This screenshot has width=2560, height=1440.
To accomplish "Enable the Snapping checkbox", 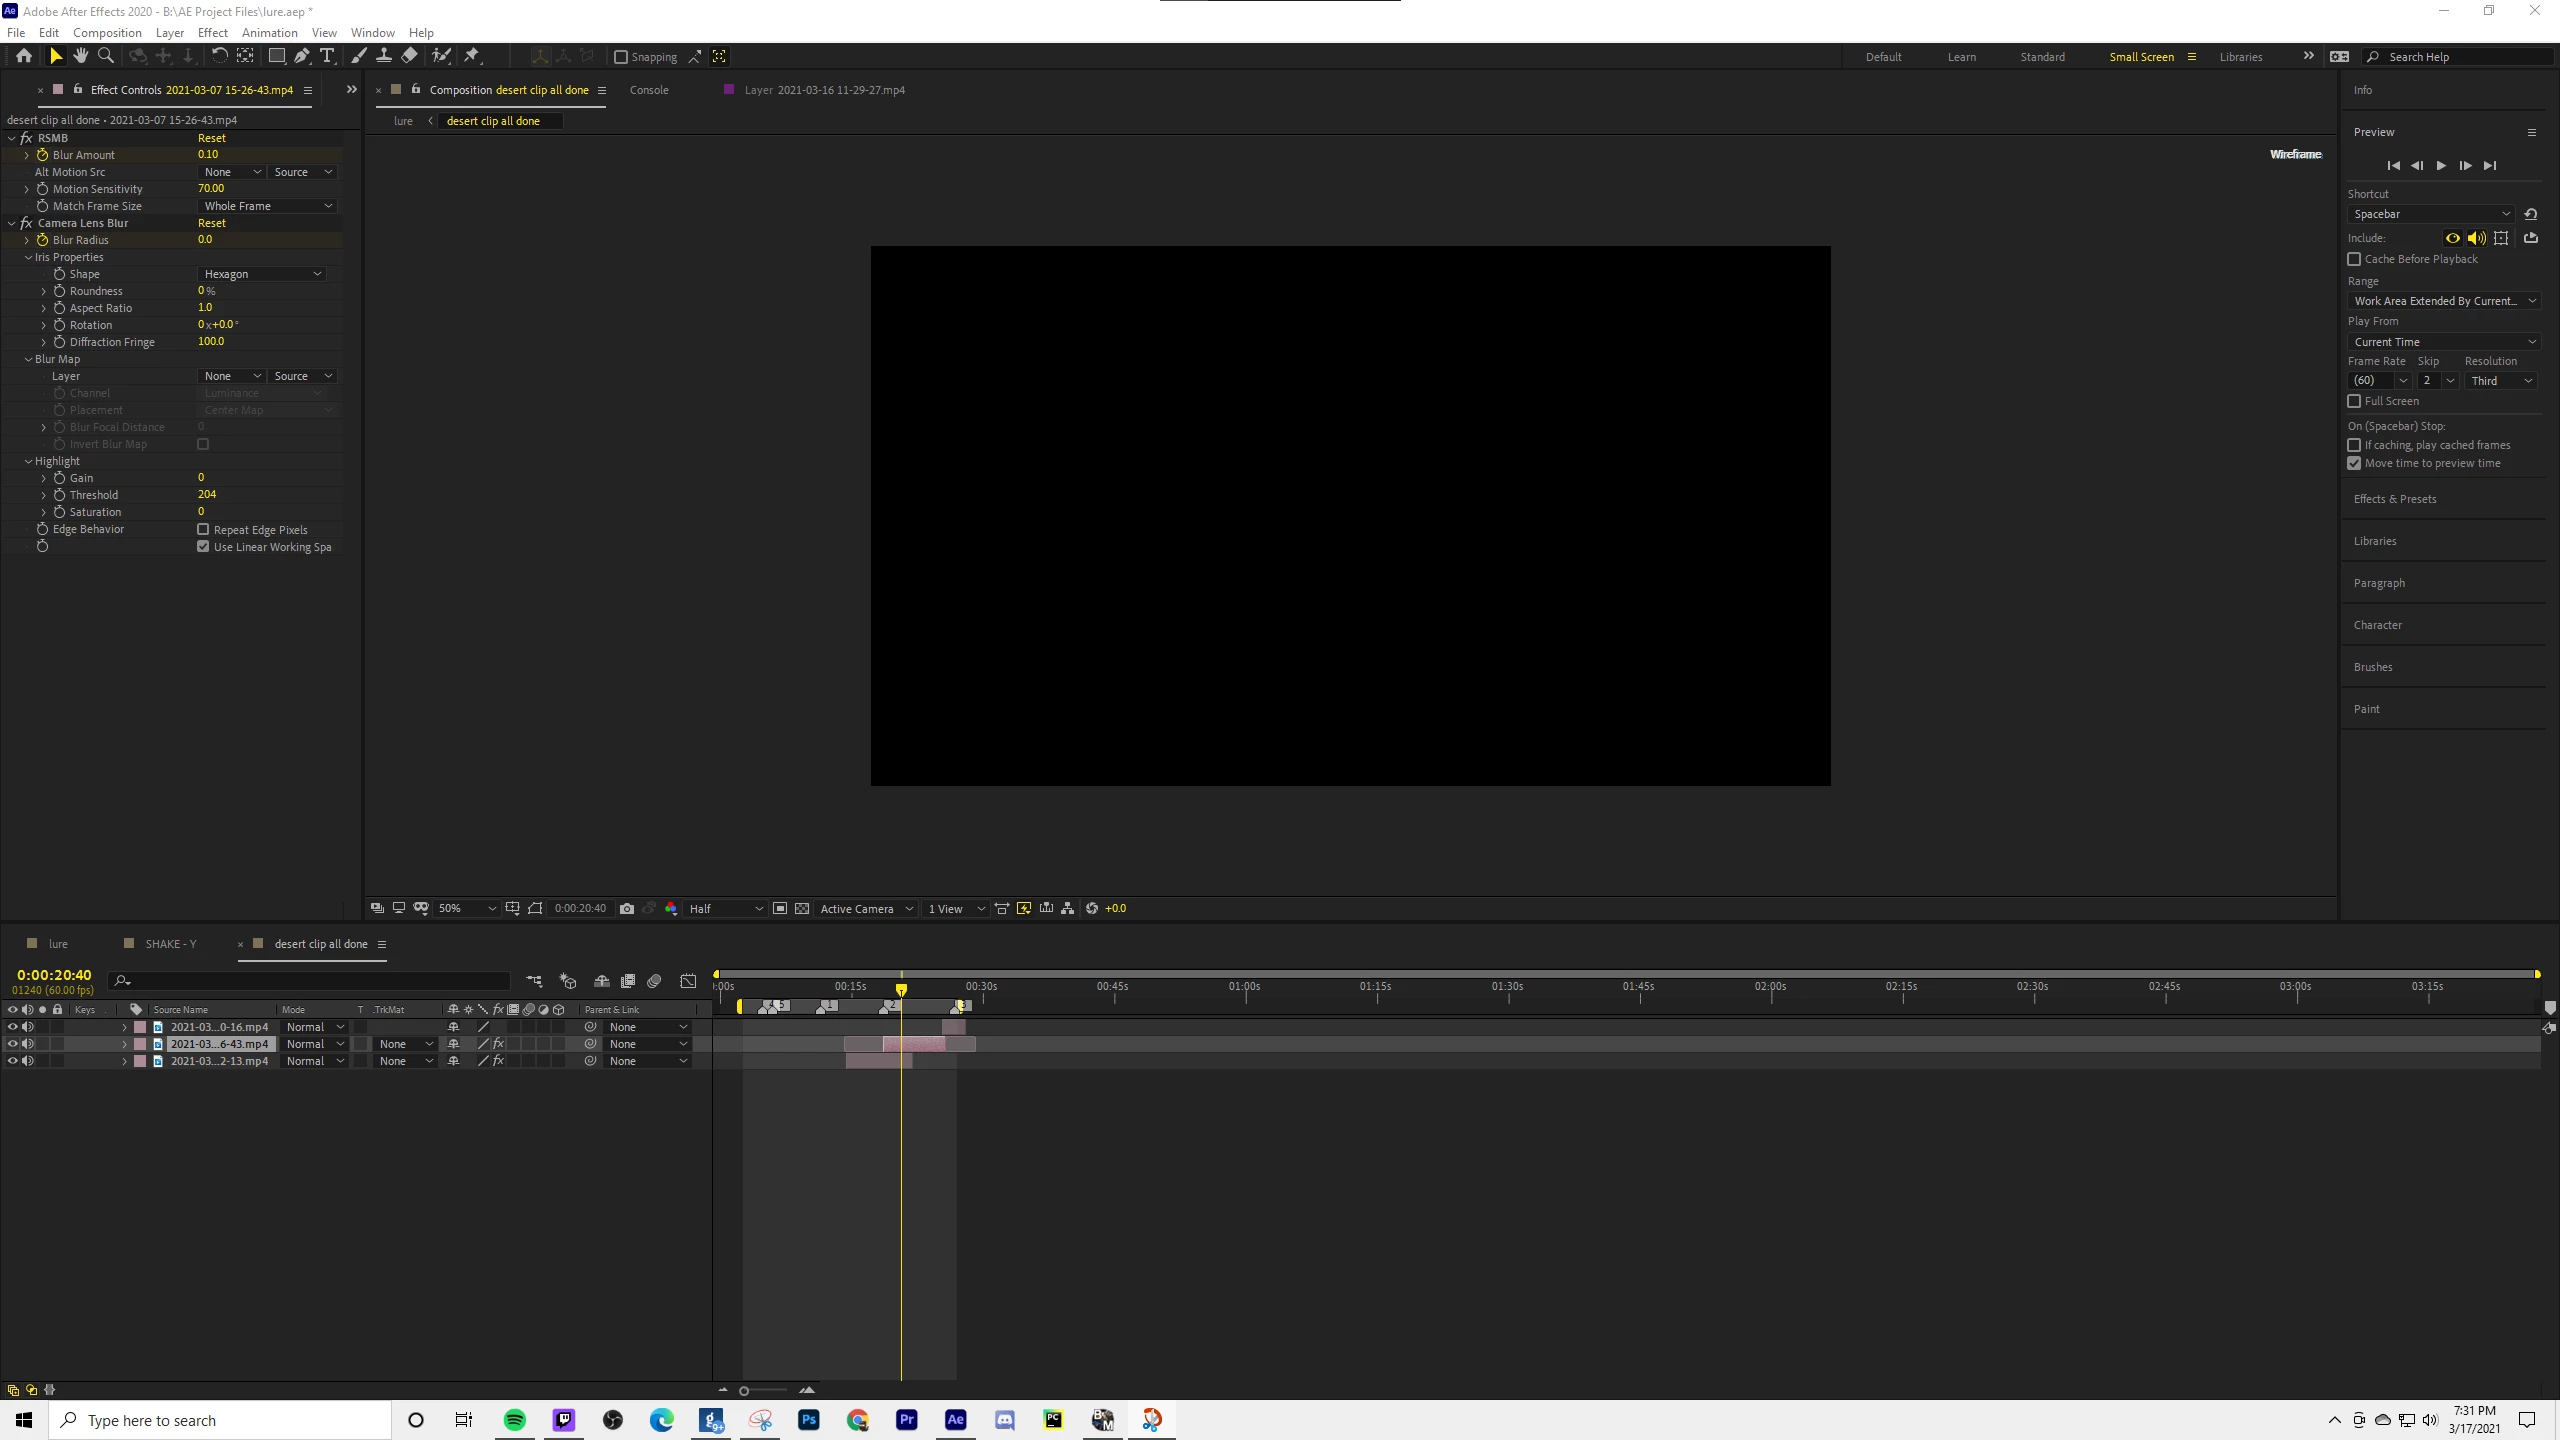I will tap(621, 57).
